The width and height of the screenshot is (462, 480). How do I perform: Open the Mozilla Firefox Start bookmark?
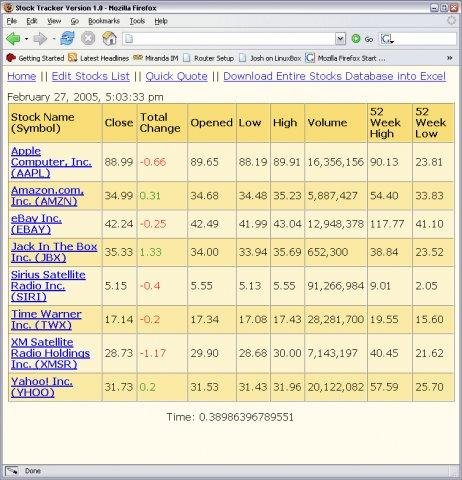pyautogui.click(x=345, y=58)
